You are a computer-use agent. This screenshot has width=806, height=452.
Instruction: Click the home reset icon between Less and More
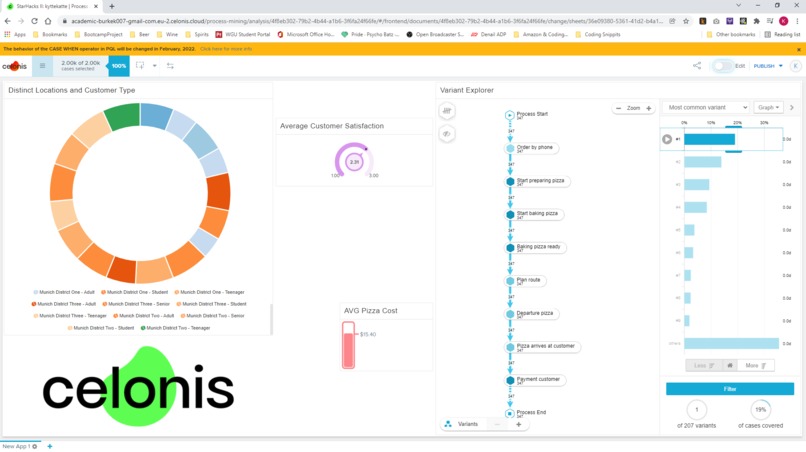(730, 366)
